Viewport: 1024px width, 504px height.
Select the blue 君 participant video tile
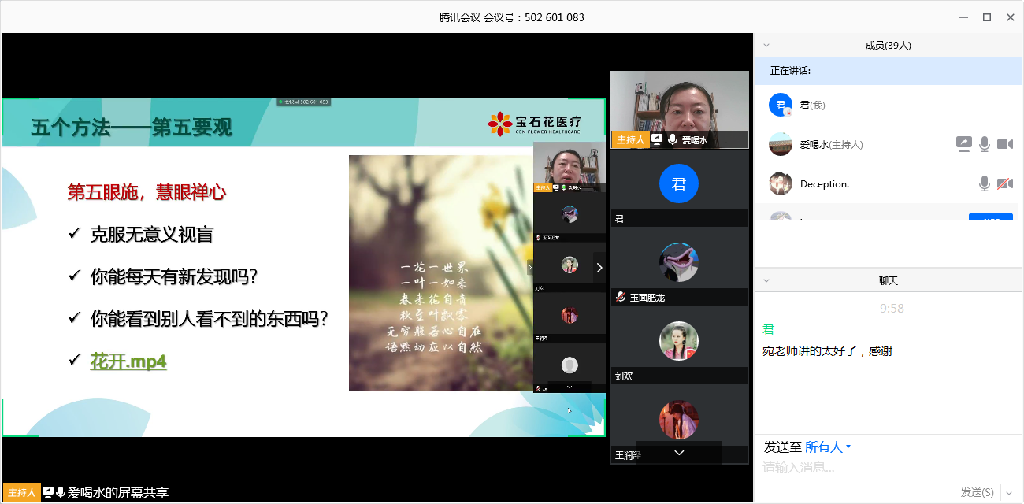point(679,188)
